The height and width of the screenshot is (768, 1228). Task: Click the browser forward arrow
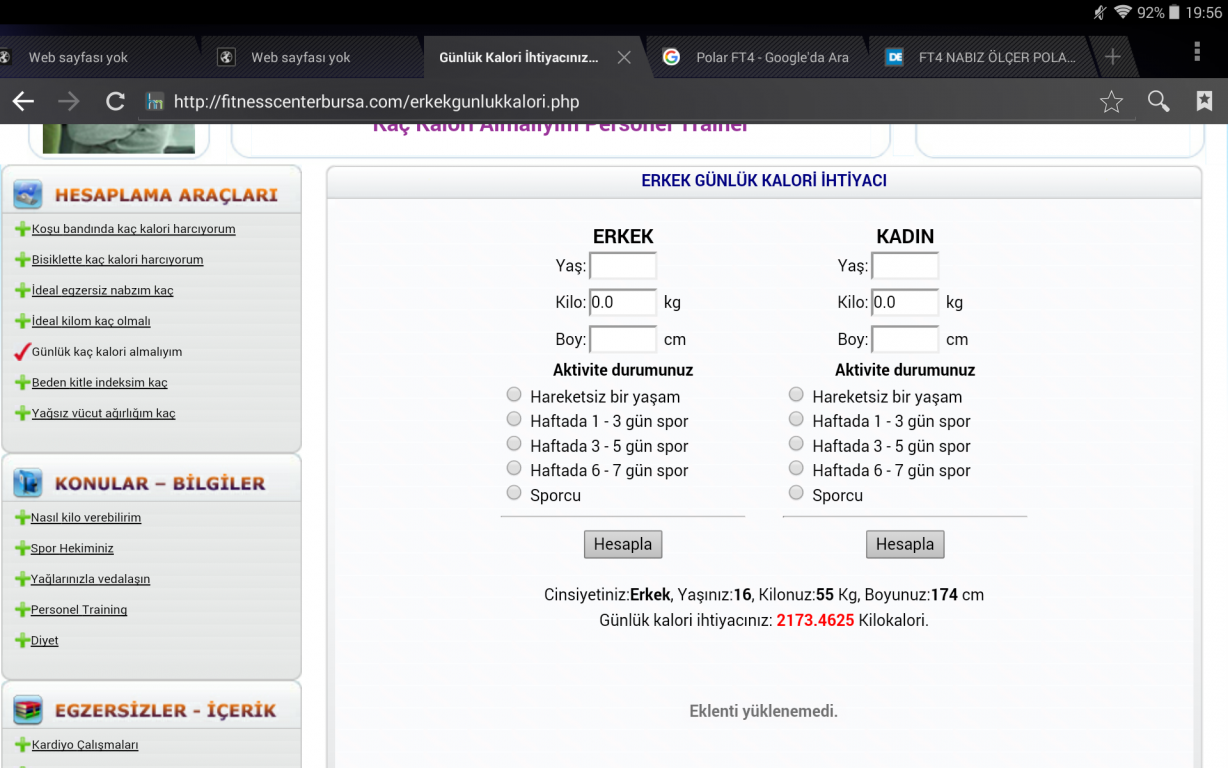pos(68,101)
